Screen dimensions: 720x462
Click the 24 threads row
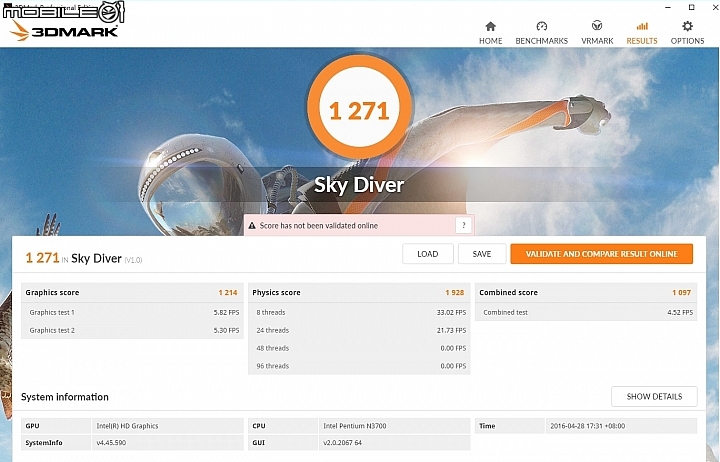[x=359, y=330]
